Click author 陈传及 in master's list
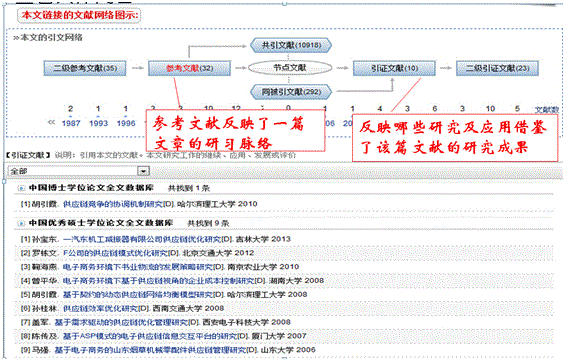This screenshot has height=361, width=565. click(x=44, y=336)
